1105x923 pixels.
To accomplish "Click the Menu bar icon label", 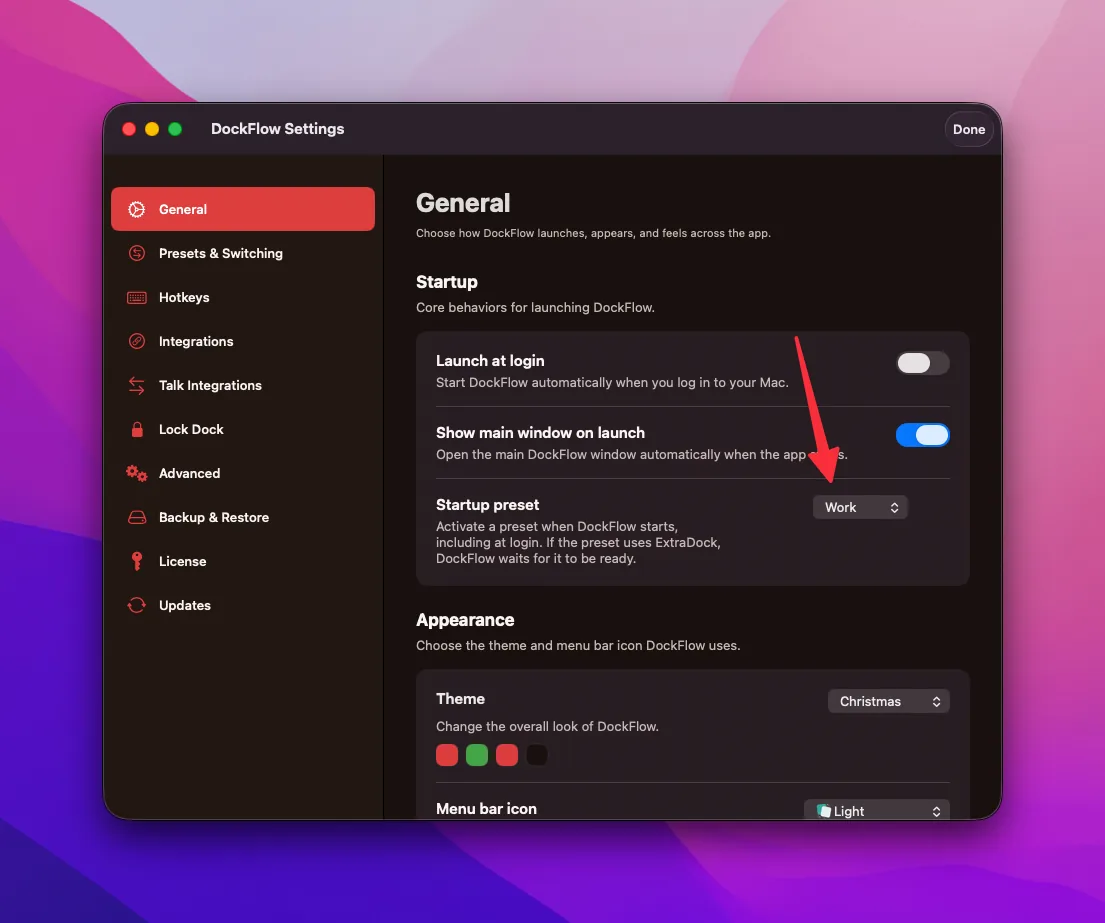I will click(486, 809).
